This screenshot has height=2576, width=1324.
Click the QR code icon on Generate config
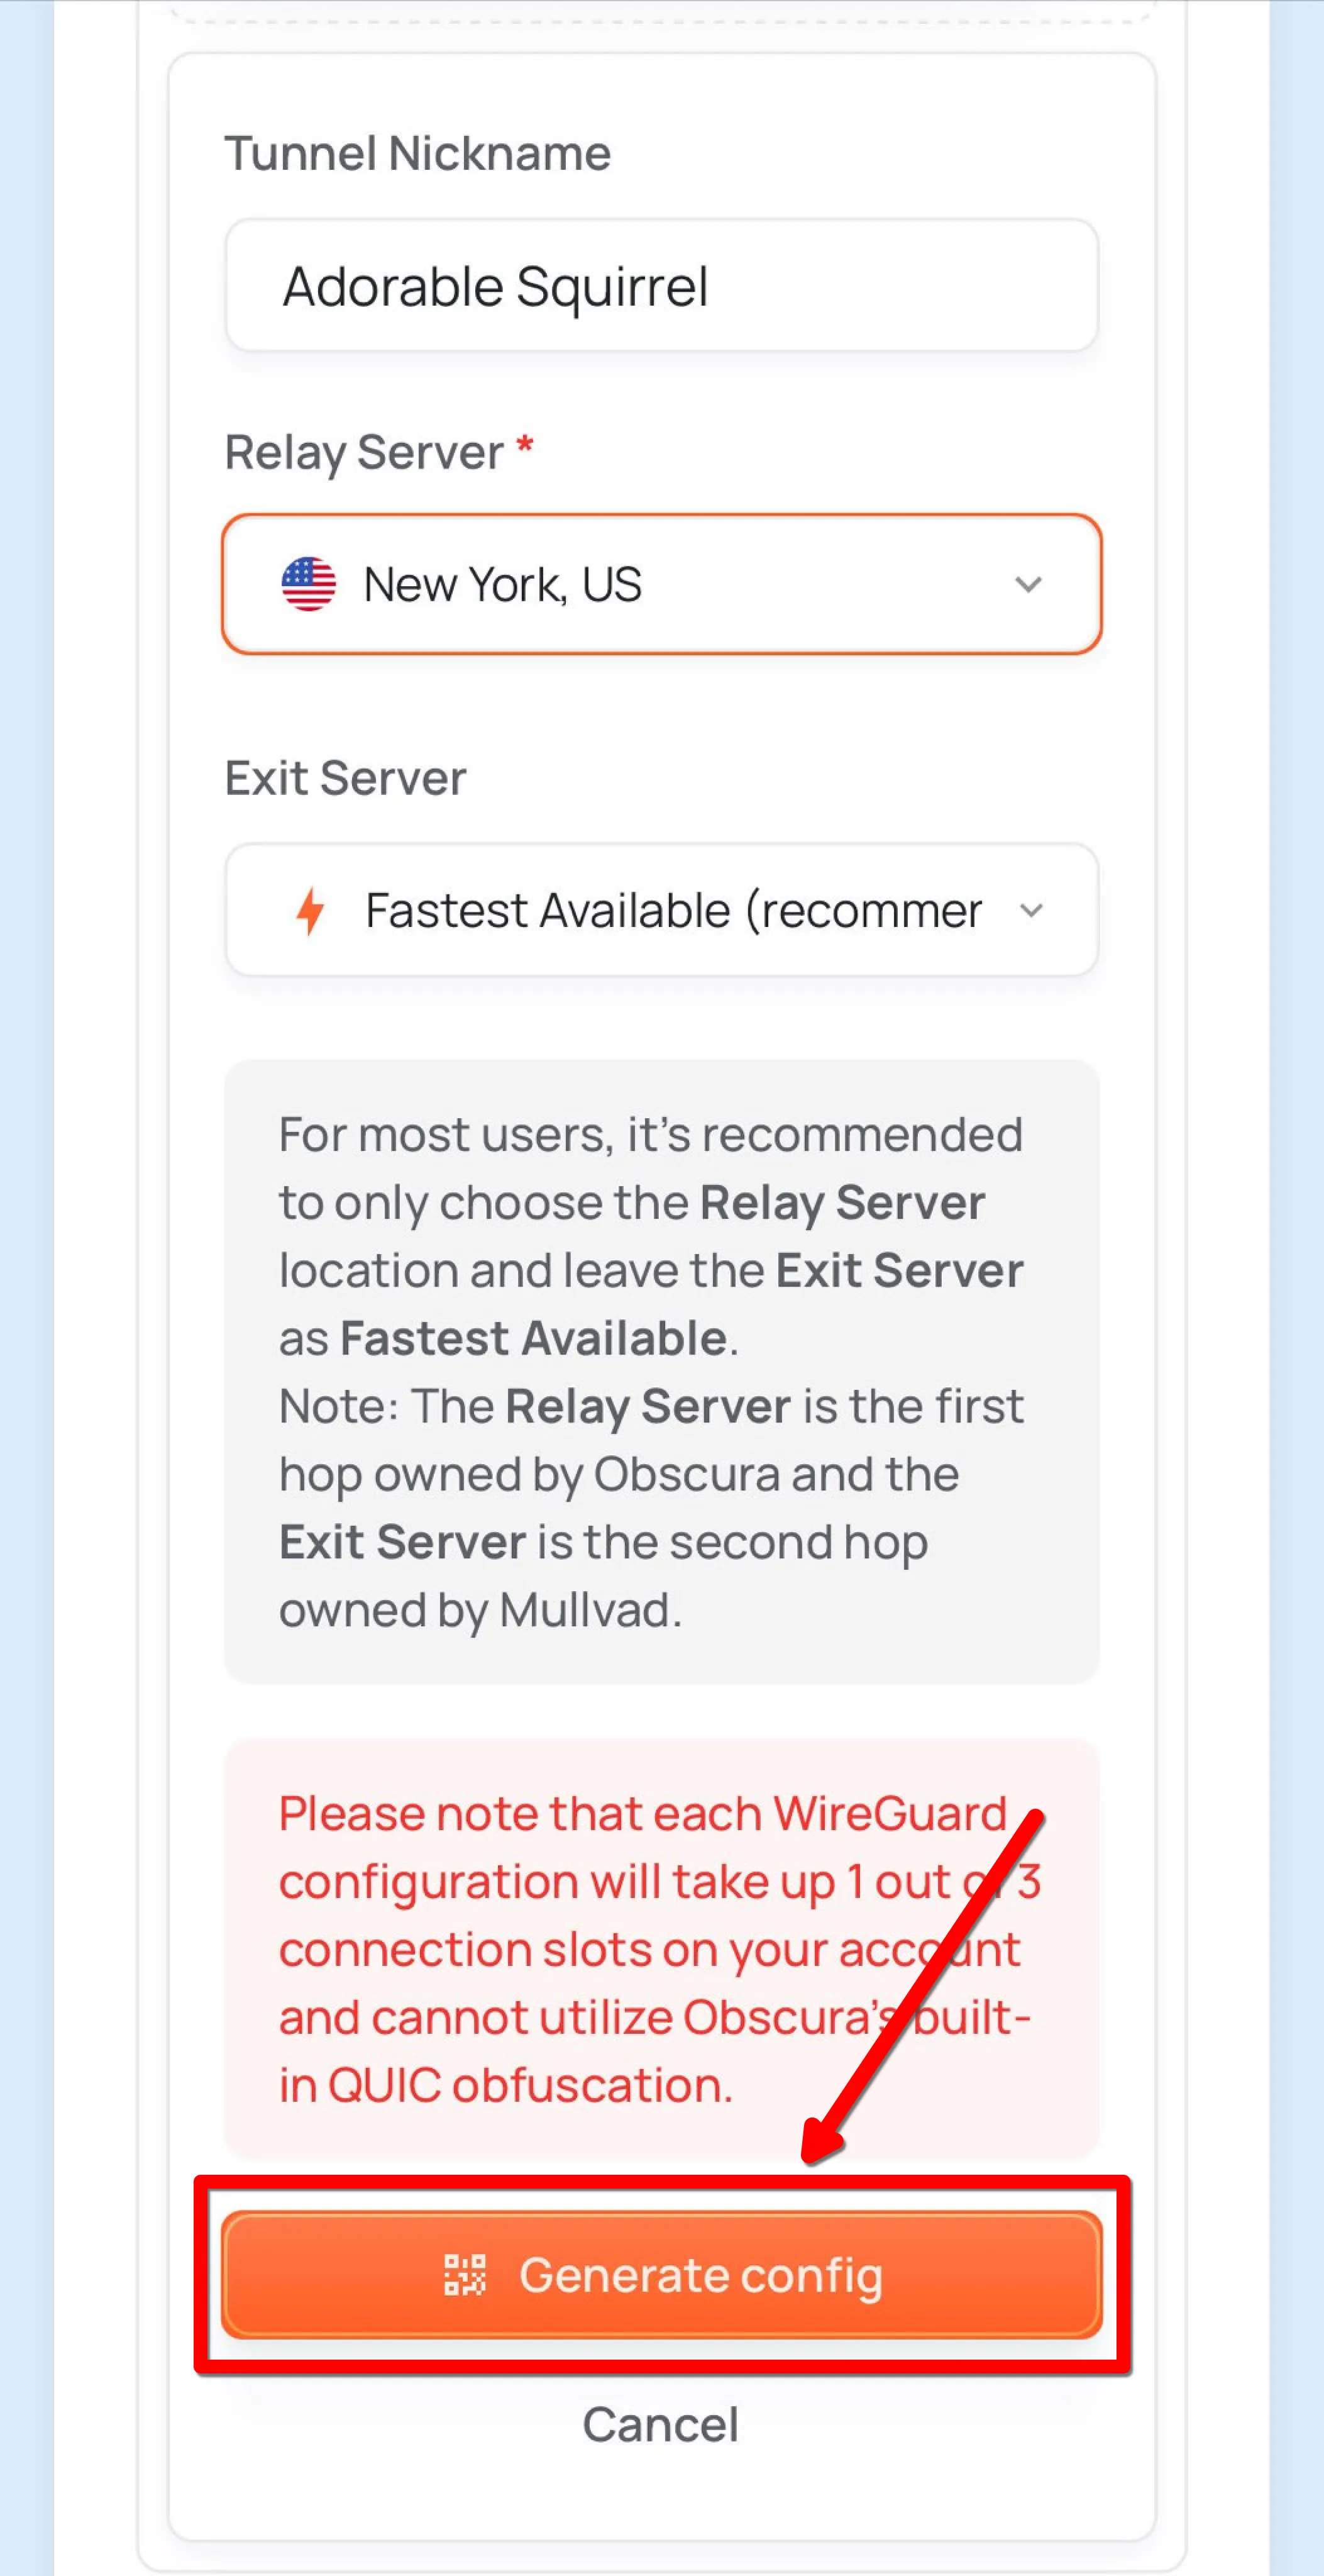(x=465, y=2275)
